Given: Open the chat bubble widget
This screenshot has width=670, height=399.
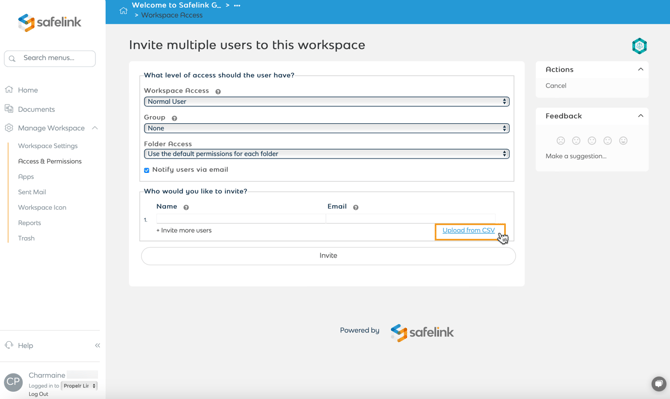Looking at the screenshot, I should click(x=658, y=384).
